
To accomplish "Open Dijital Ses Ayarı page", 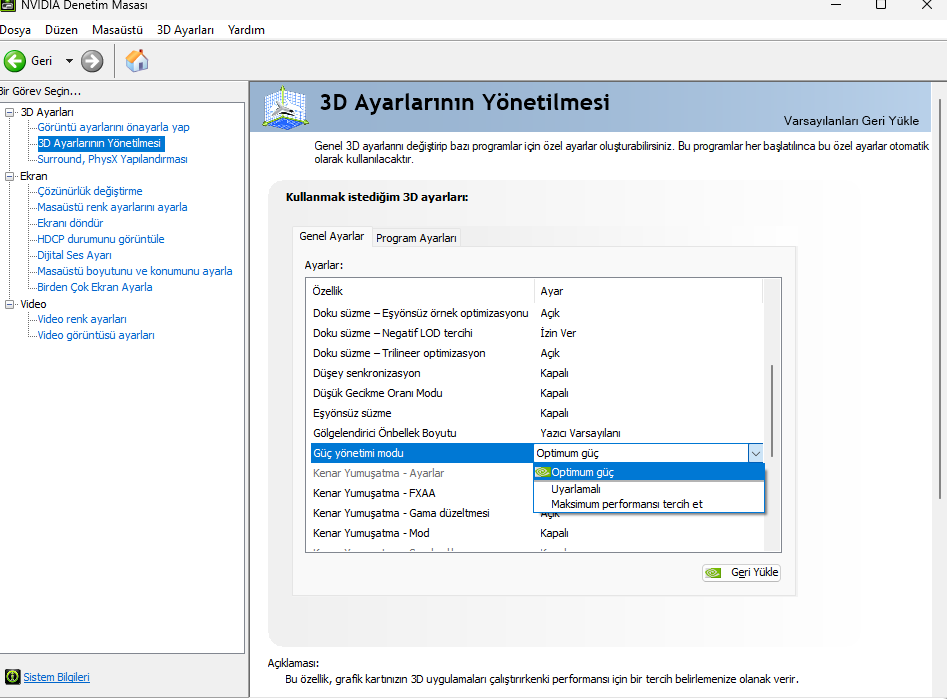I will tap(74, 256).
